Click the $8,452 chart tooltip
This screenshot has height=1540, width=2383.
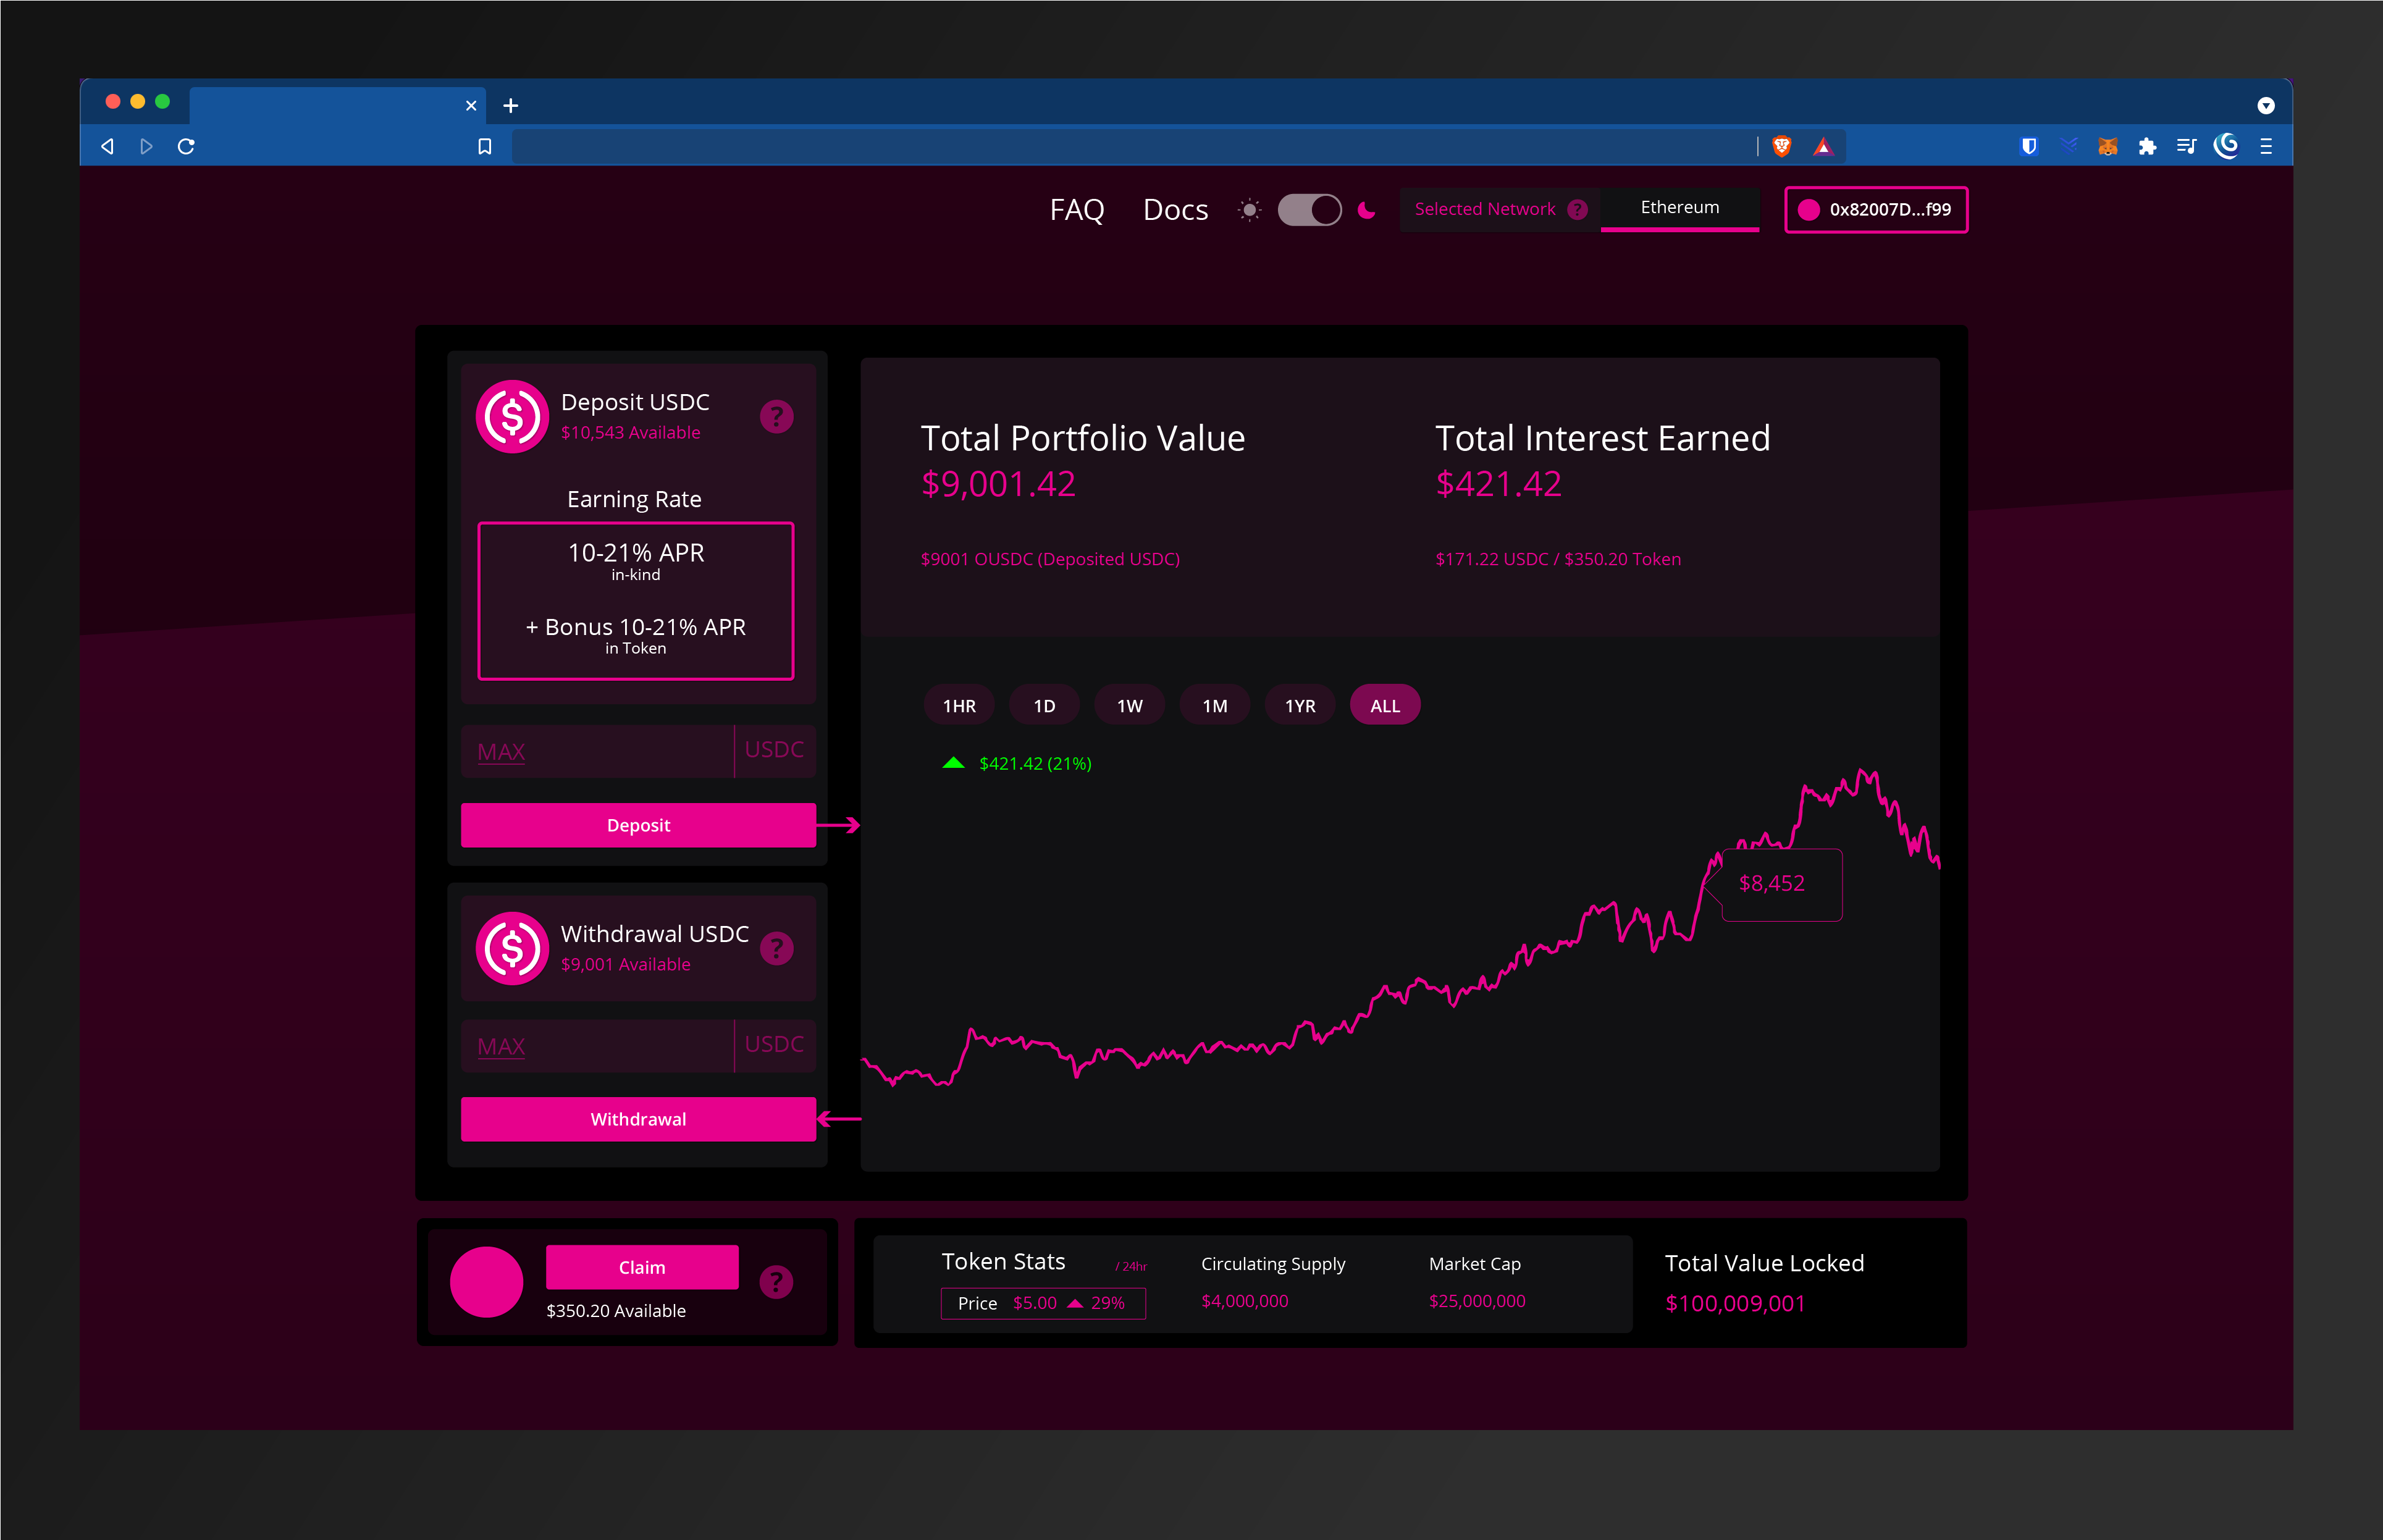(1781, 884)
